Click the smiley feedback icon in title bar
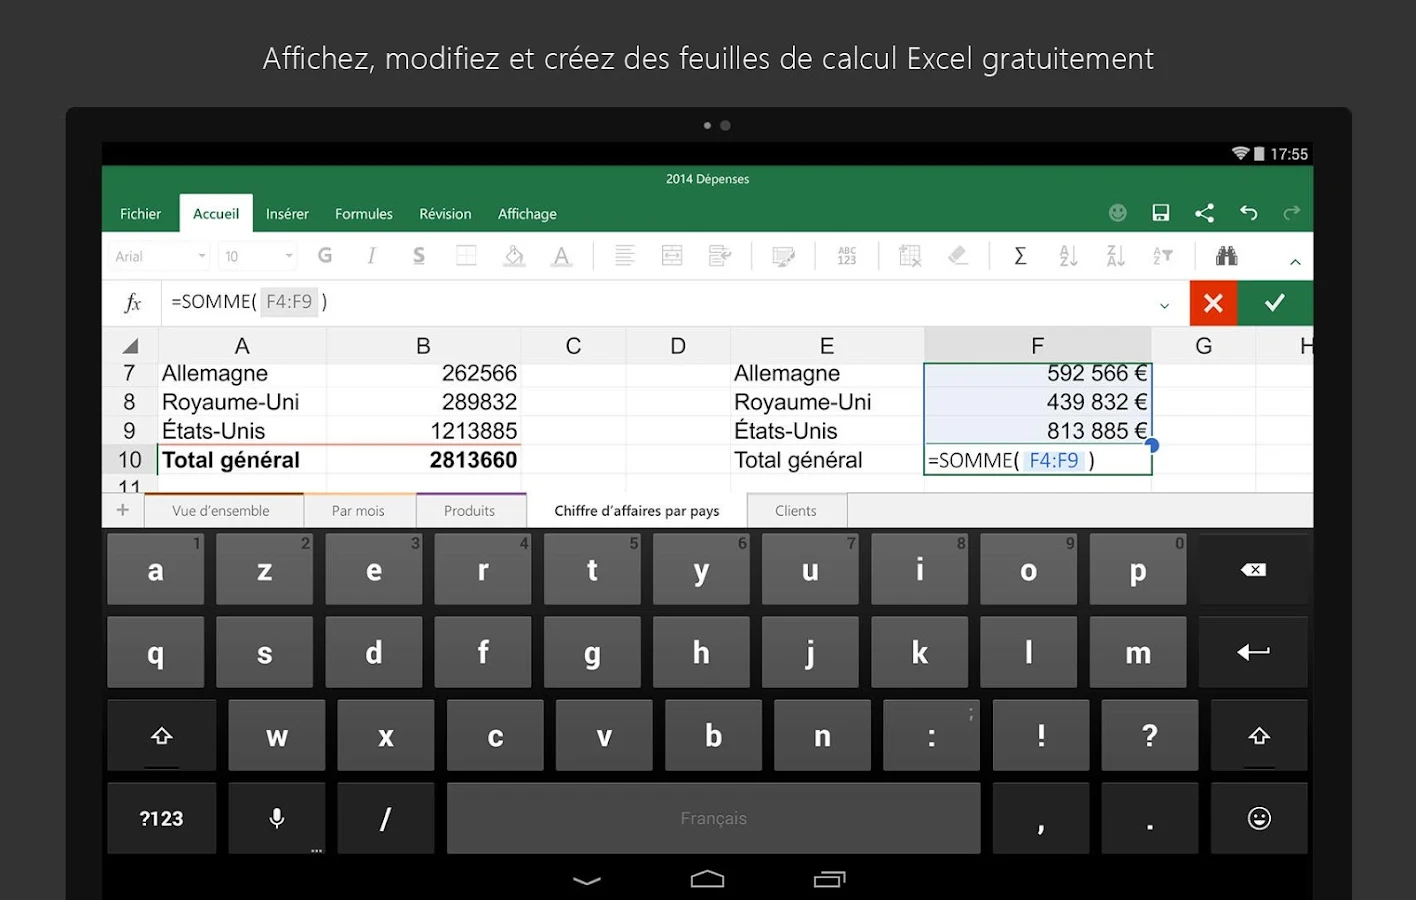Viewport: 1416px width, 900px height. tap(1118, 213)
